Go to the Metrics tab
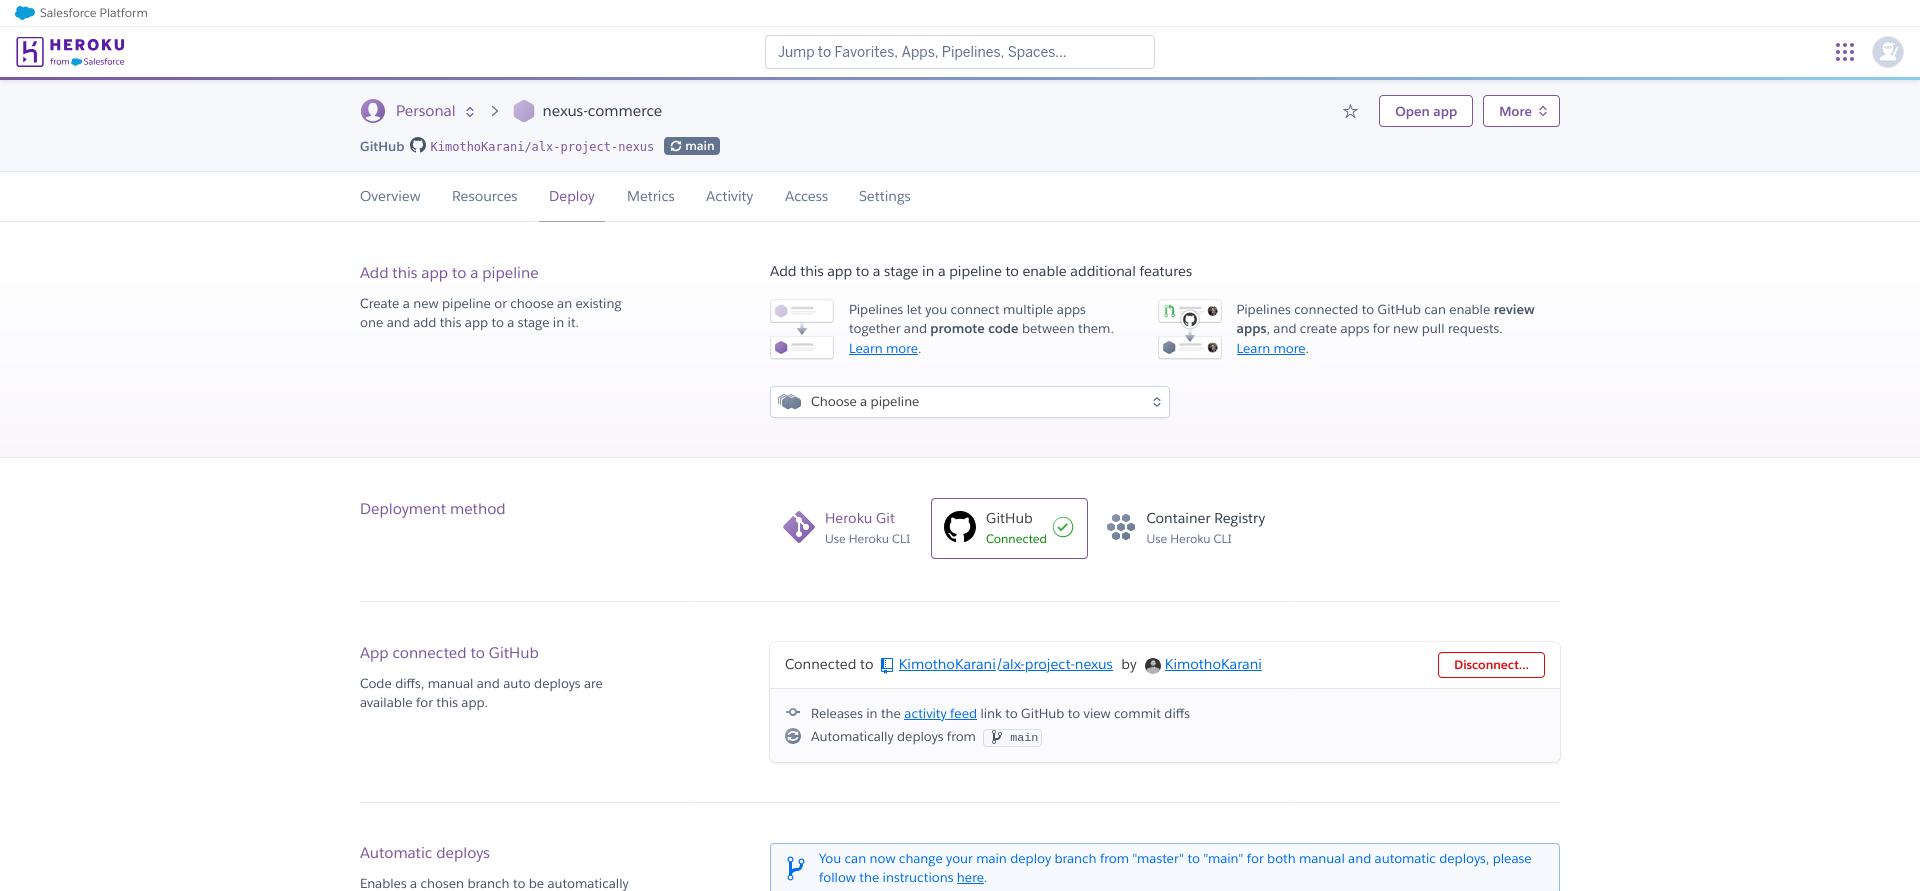 click(651, 196)
